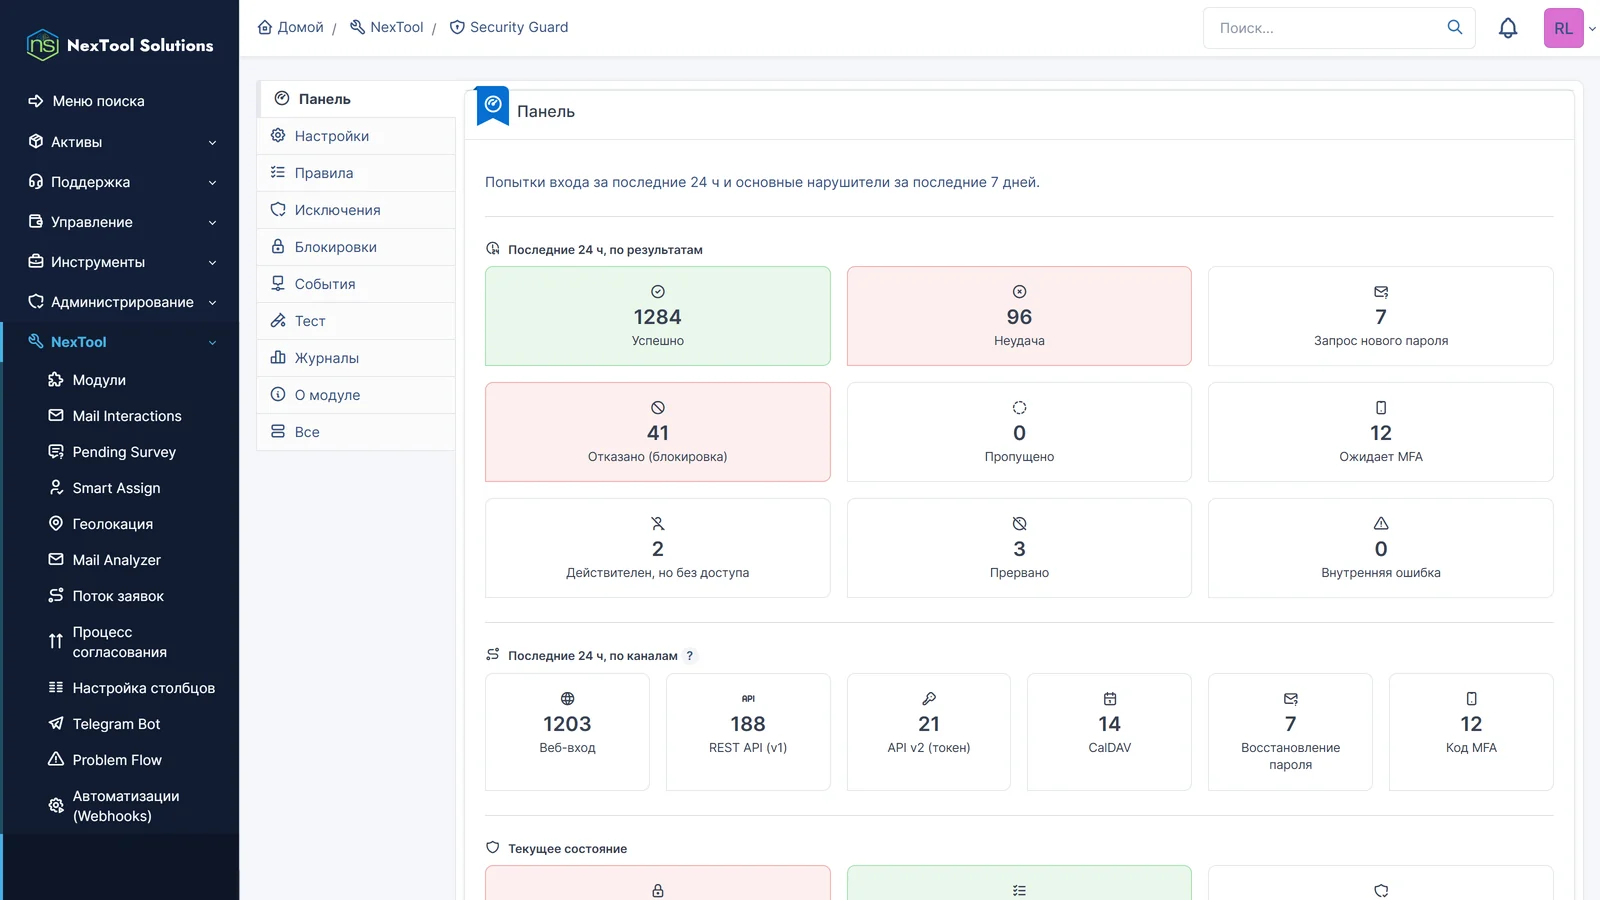
Task: Click the Модули puzzle icon
Action: pyautogui.click(x=56, y=379)
